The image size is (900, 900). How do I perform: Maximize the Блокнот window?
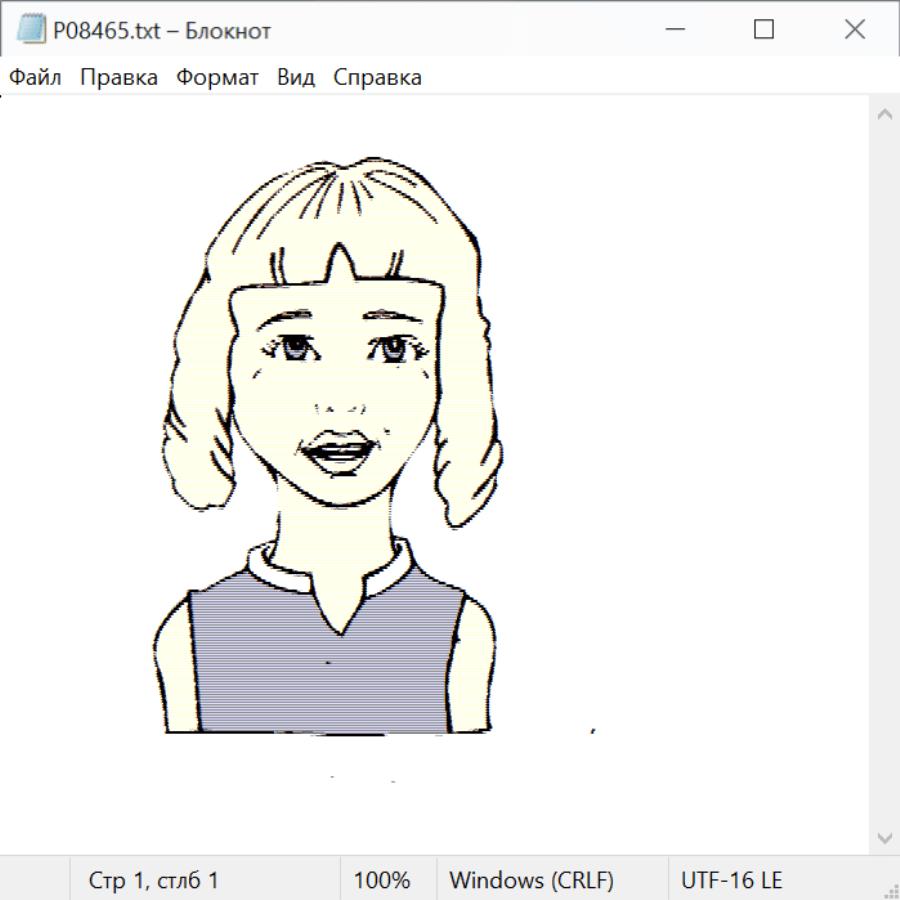click(764, 30)
